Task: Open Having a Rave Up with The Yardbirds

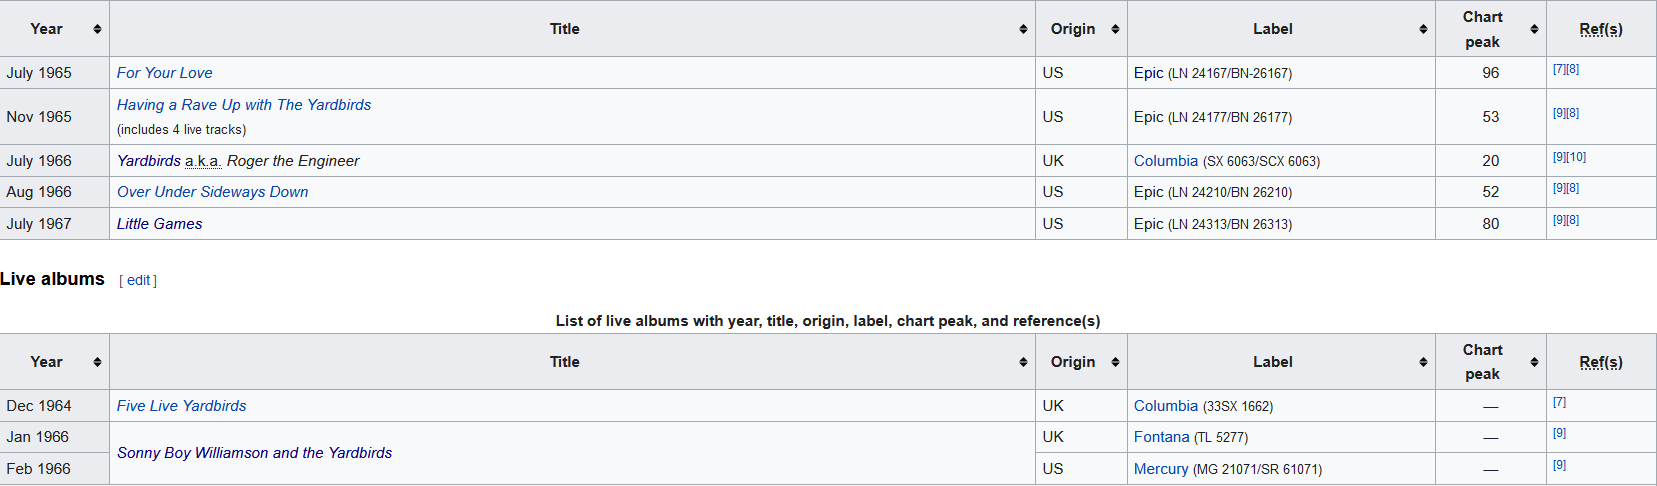Action: tap(244, 105)
